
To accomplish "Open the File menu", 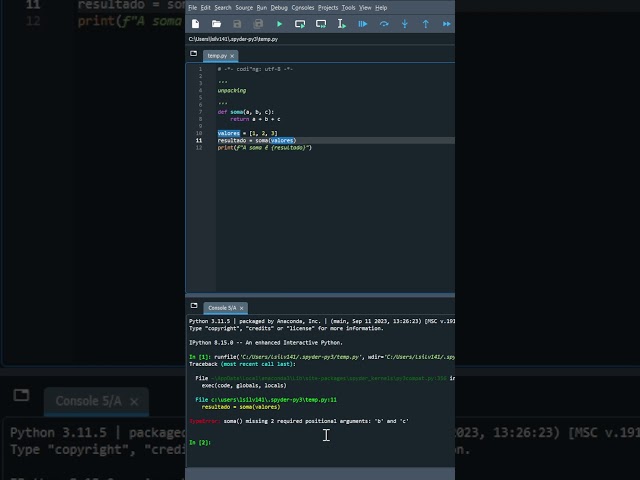I will [x=193, y=8].
